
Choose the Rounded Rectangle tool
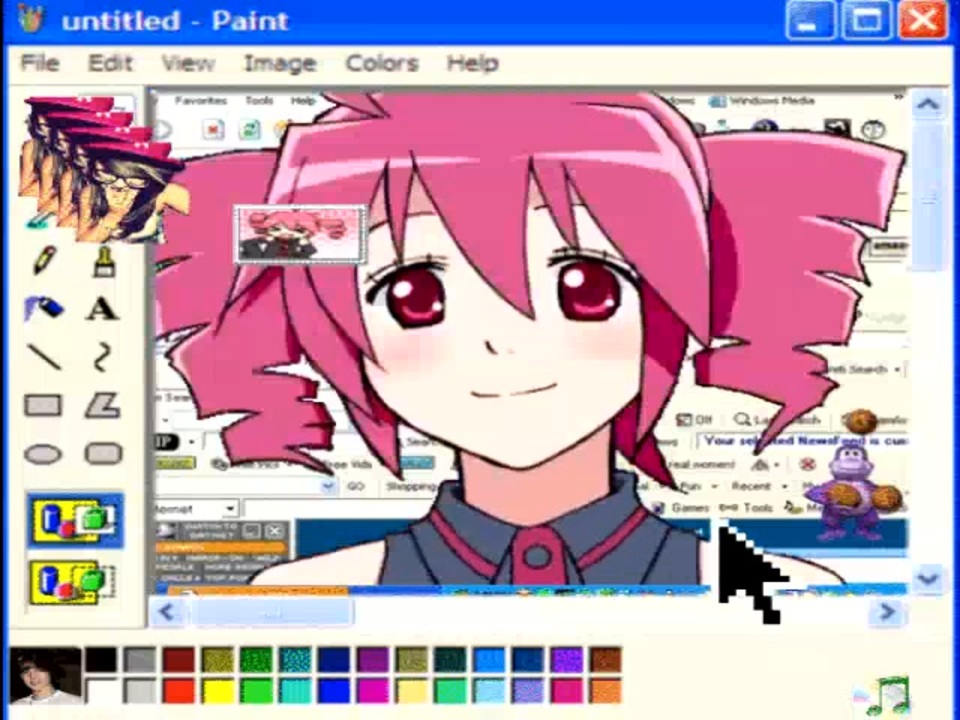click(x=103, y=454)
